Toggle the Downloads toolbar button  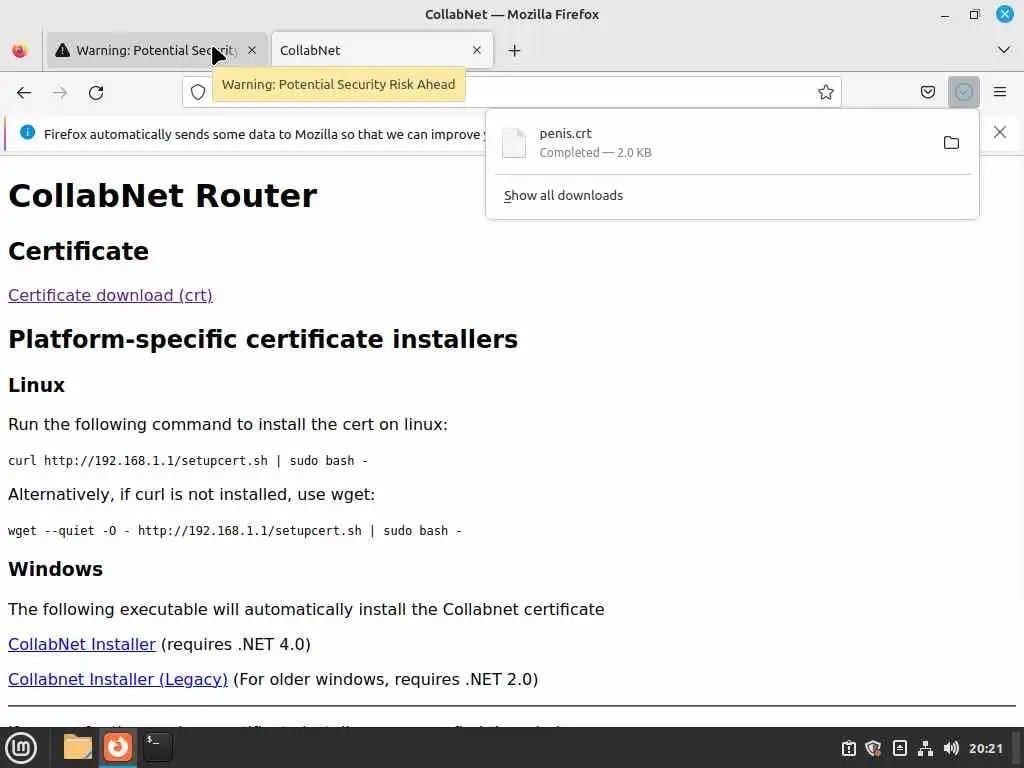tap(963, 92)
